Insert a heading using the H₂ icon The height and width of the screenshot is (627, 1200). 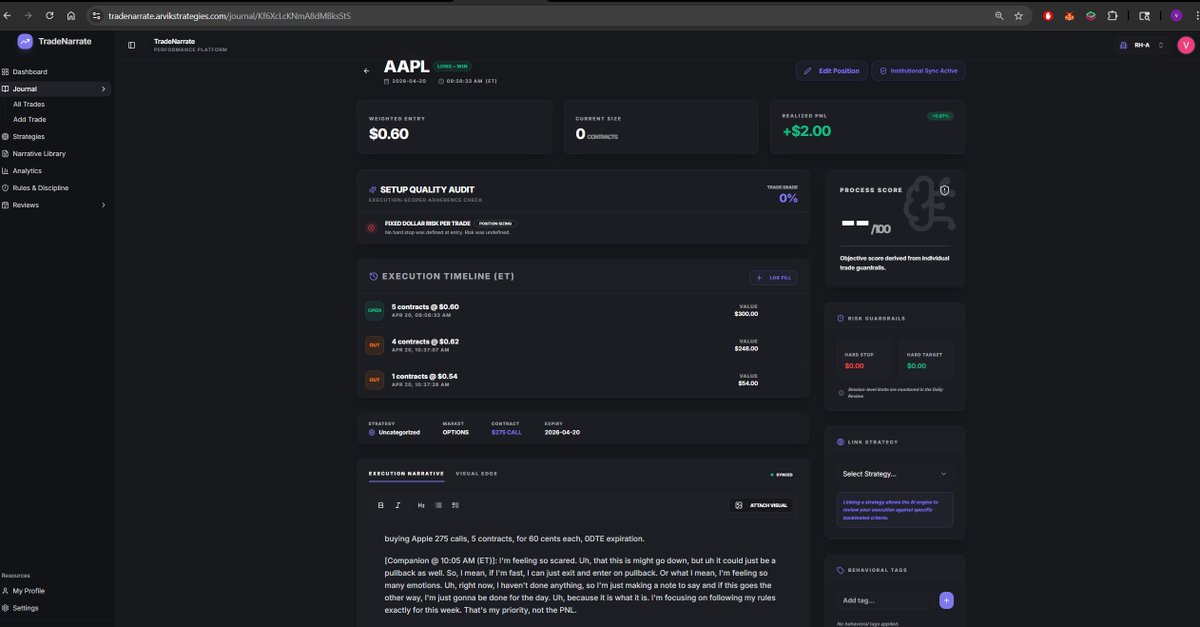(420, 505)
